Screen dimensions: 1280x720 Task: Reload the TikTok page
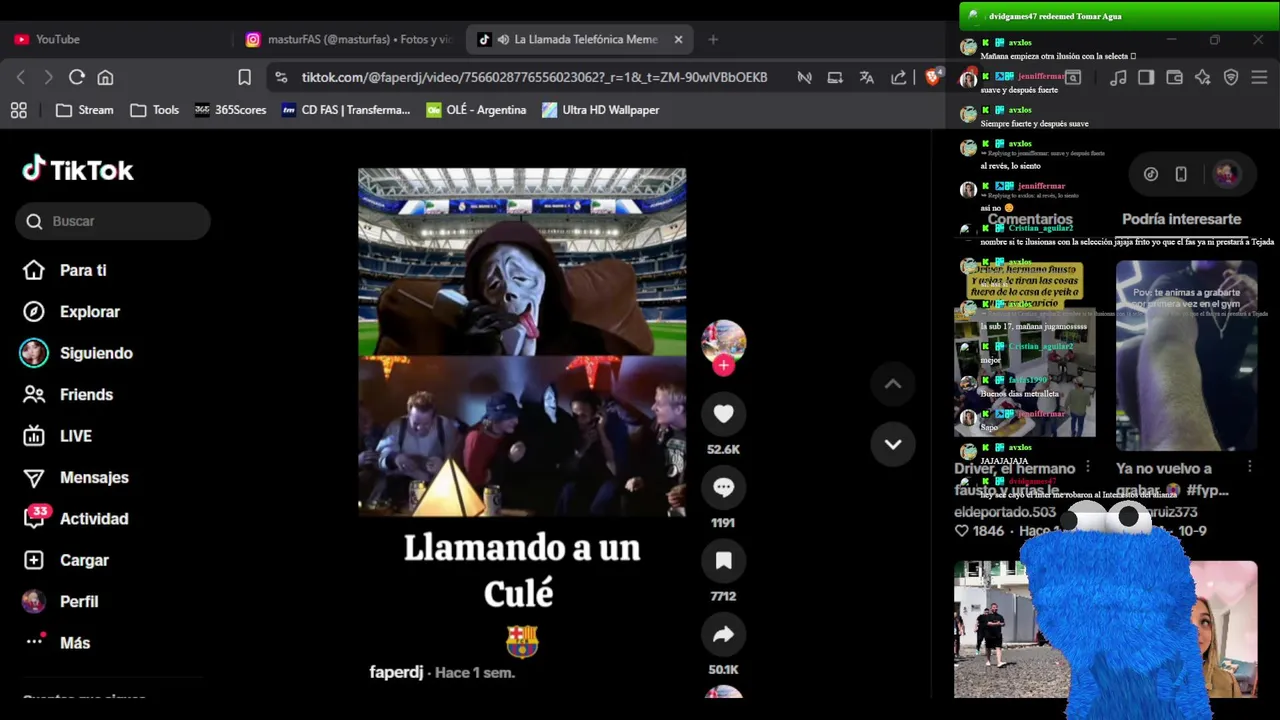[x=76, y=77]
